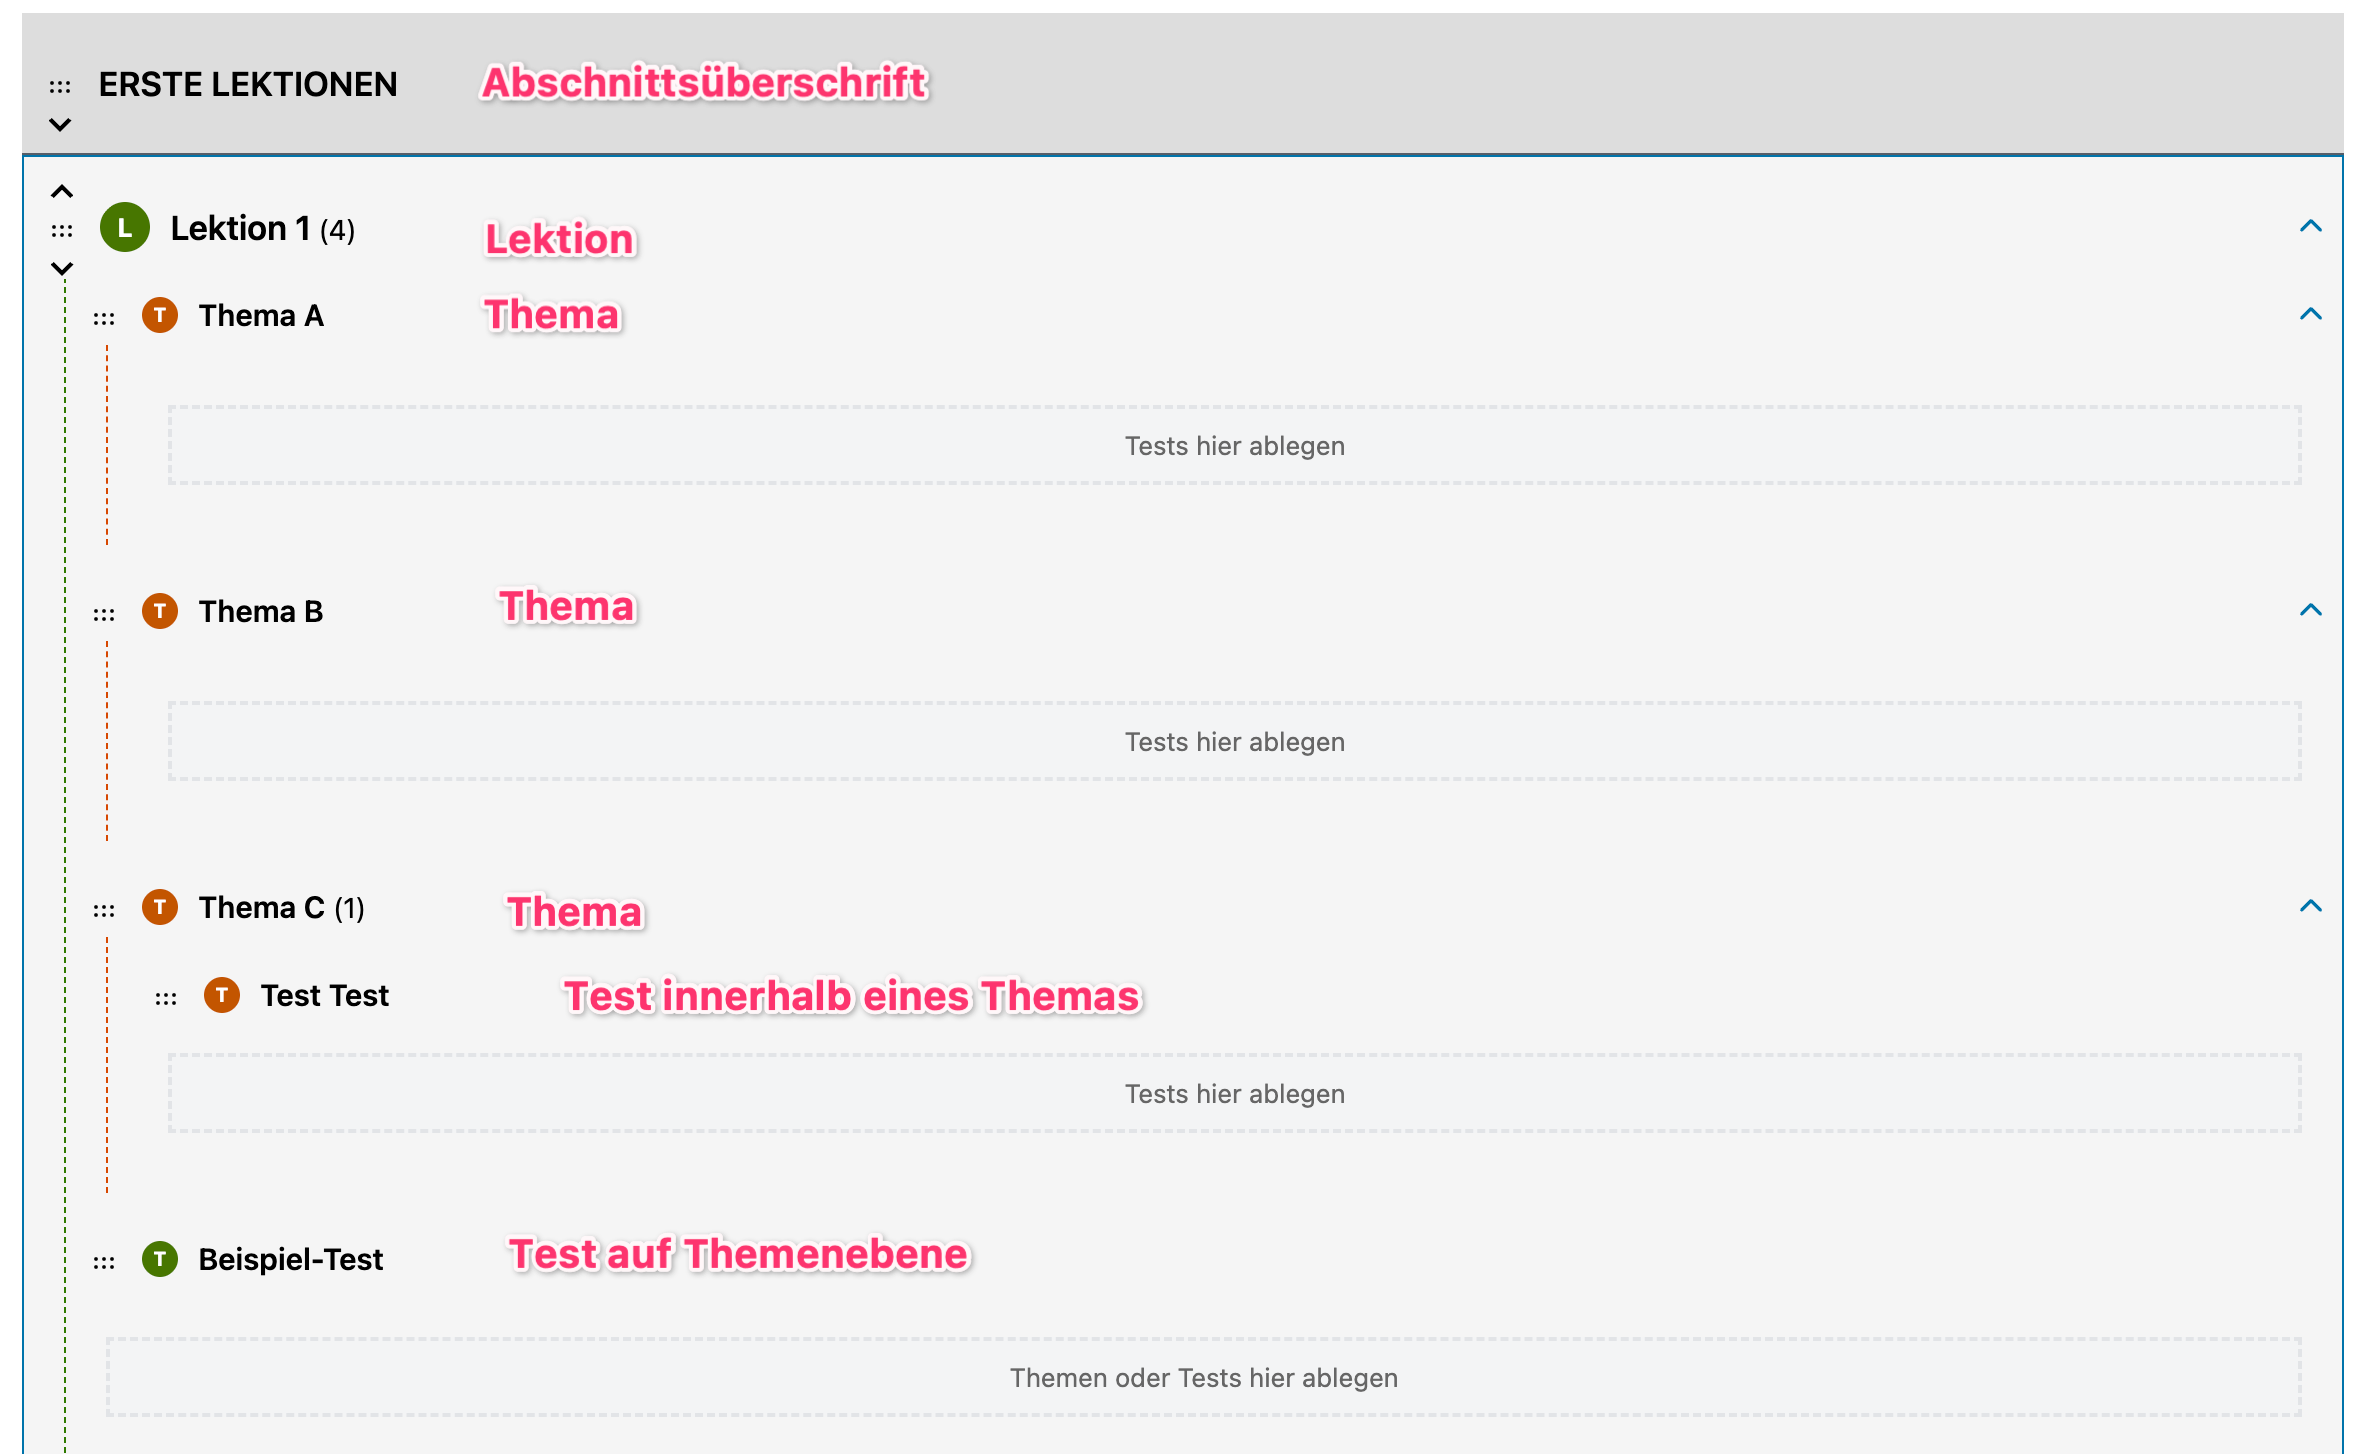2358x1454 pixels.
Task: Move ERSTE LEKTIONEN section down with arrow
Action: (60, 125)
